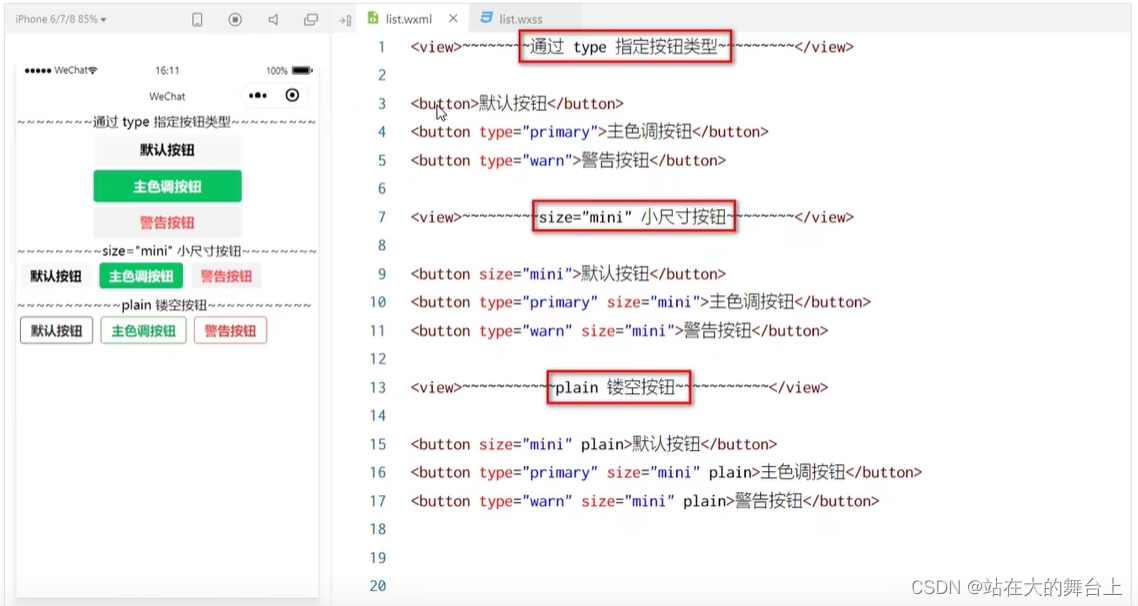The image size is (1138, 606).
Task: Open the iPhone 6/7/8 device dropdown
Action: [x=62, y=19]
